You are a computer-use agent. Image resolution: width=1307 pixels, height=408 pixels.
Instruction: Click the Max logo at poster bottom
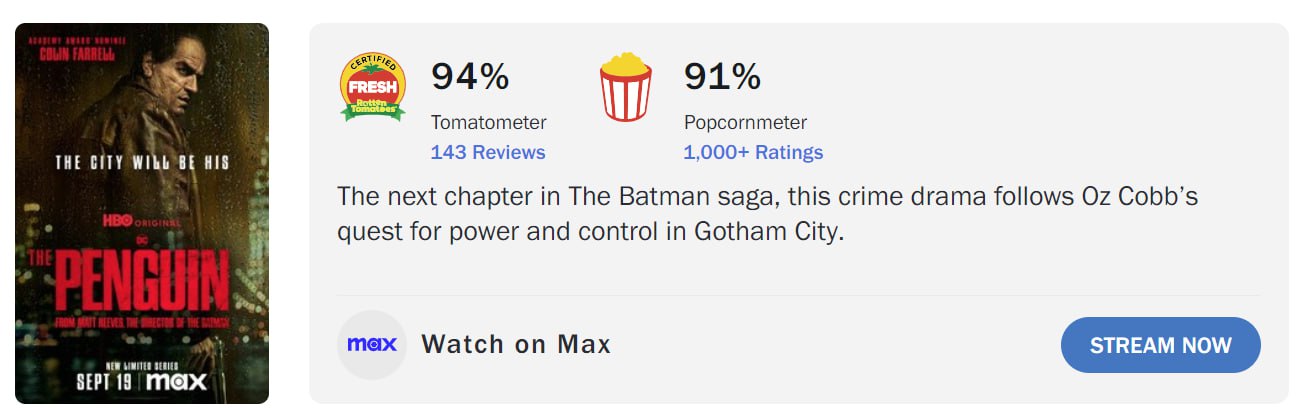177,381
